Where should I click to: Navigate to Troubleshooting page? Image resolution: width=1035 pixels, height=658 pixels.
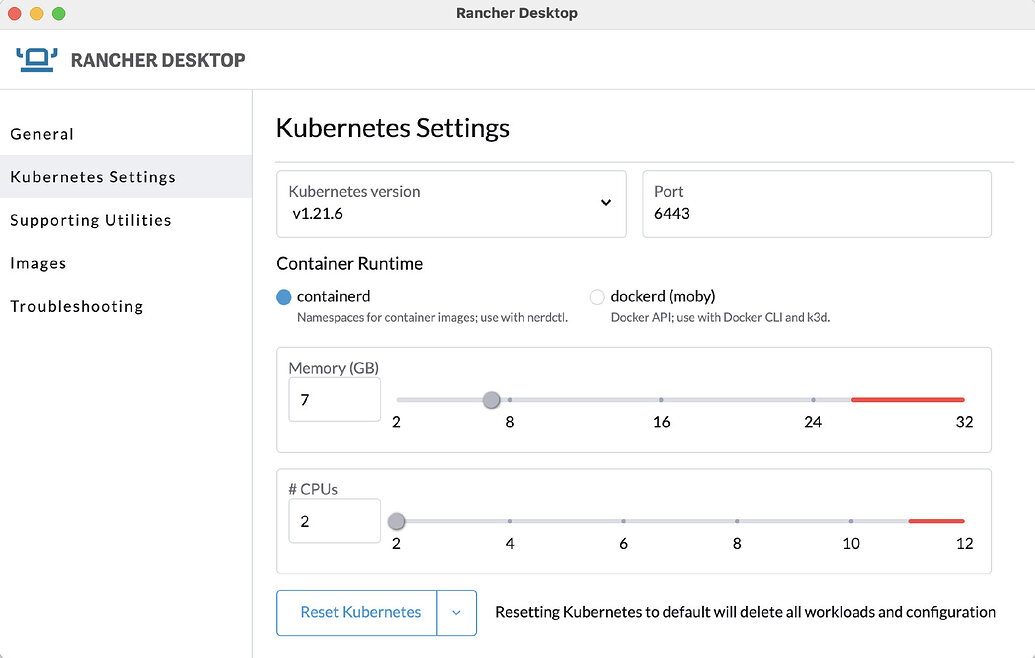(77, 306)
